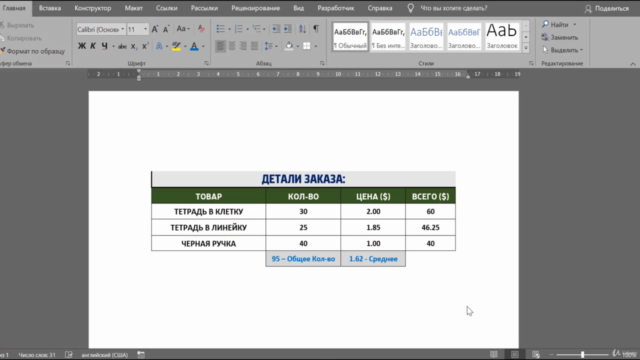Switch to print layout view
The image size is (640, 360).
515,354
